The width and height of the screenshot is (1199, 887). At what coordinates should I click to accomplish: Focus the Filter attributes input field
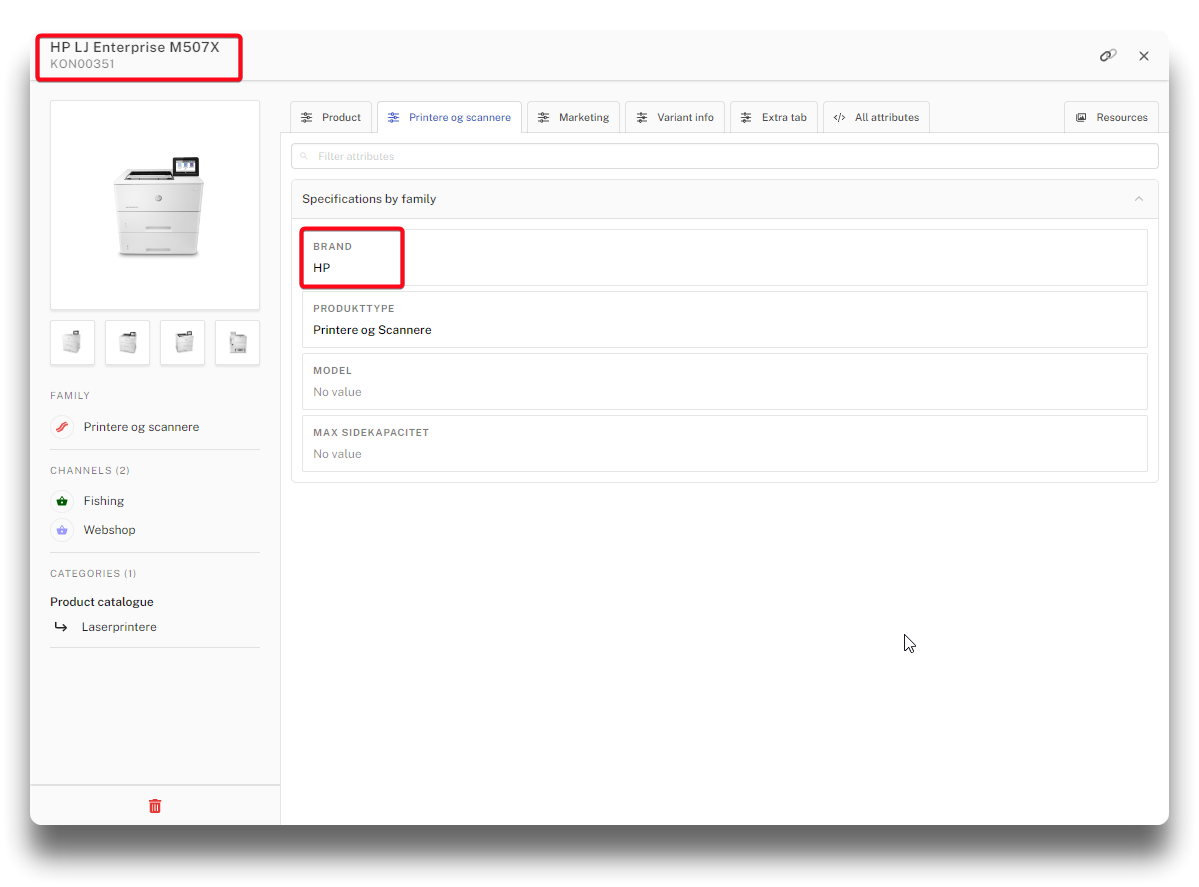pyautogui.click(x=725, y=156)
